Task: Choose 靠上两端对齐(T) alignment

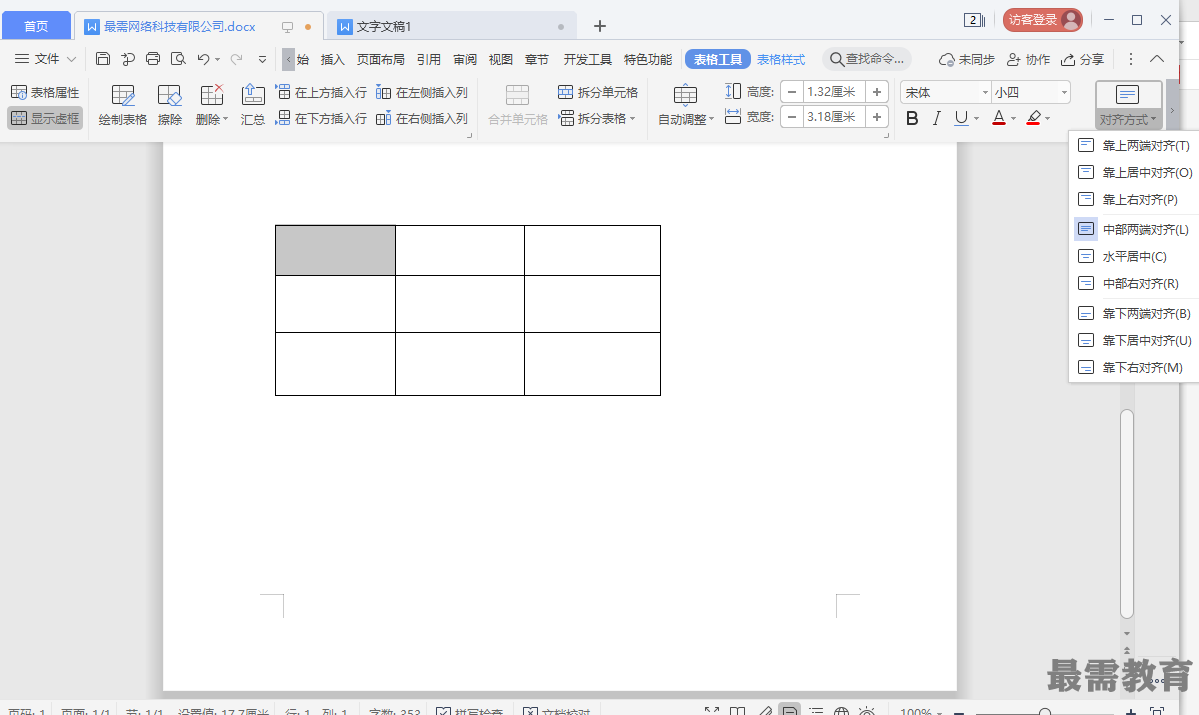Action: click(1134, 145)
